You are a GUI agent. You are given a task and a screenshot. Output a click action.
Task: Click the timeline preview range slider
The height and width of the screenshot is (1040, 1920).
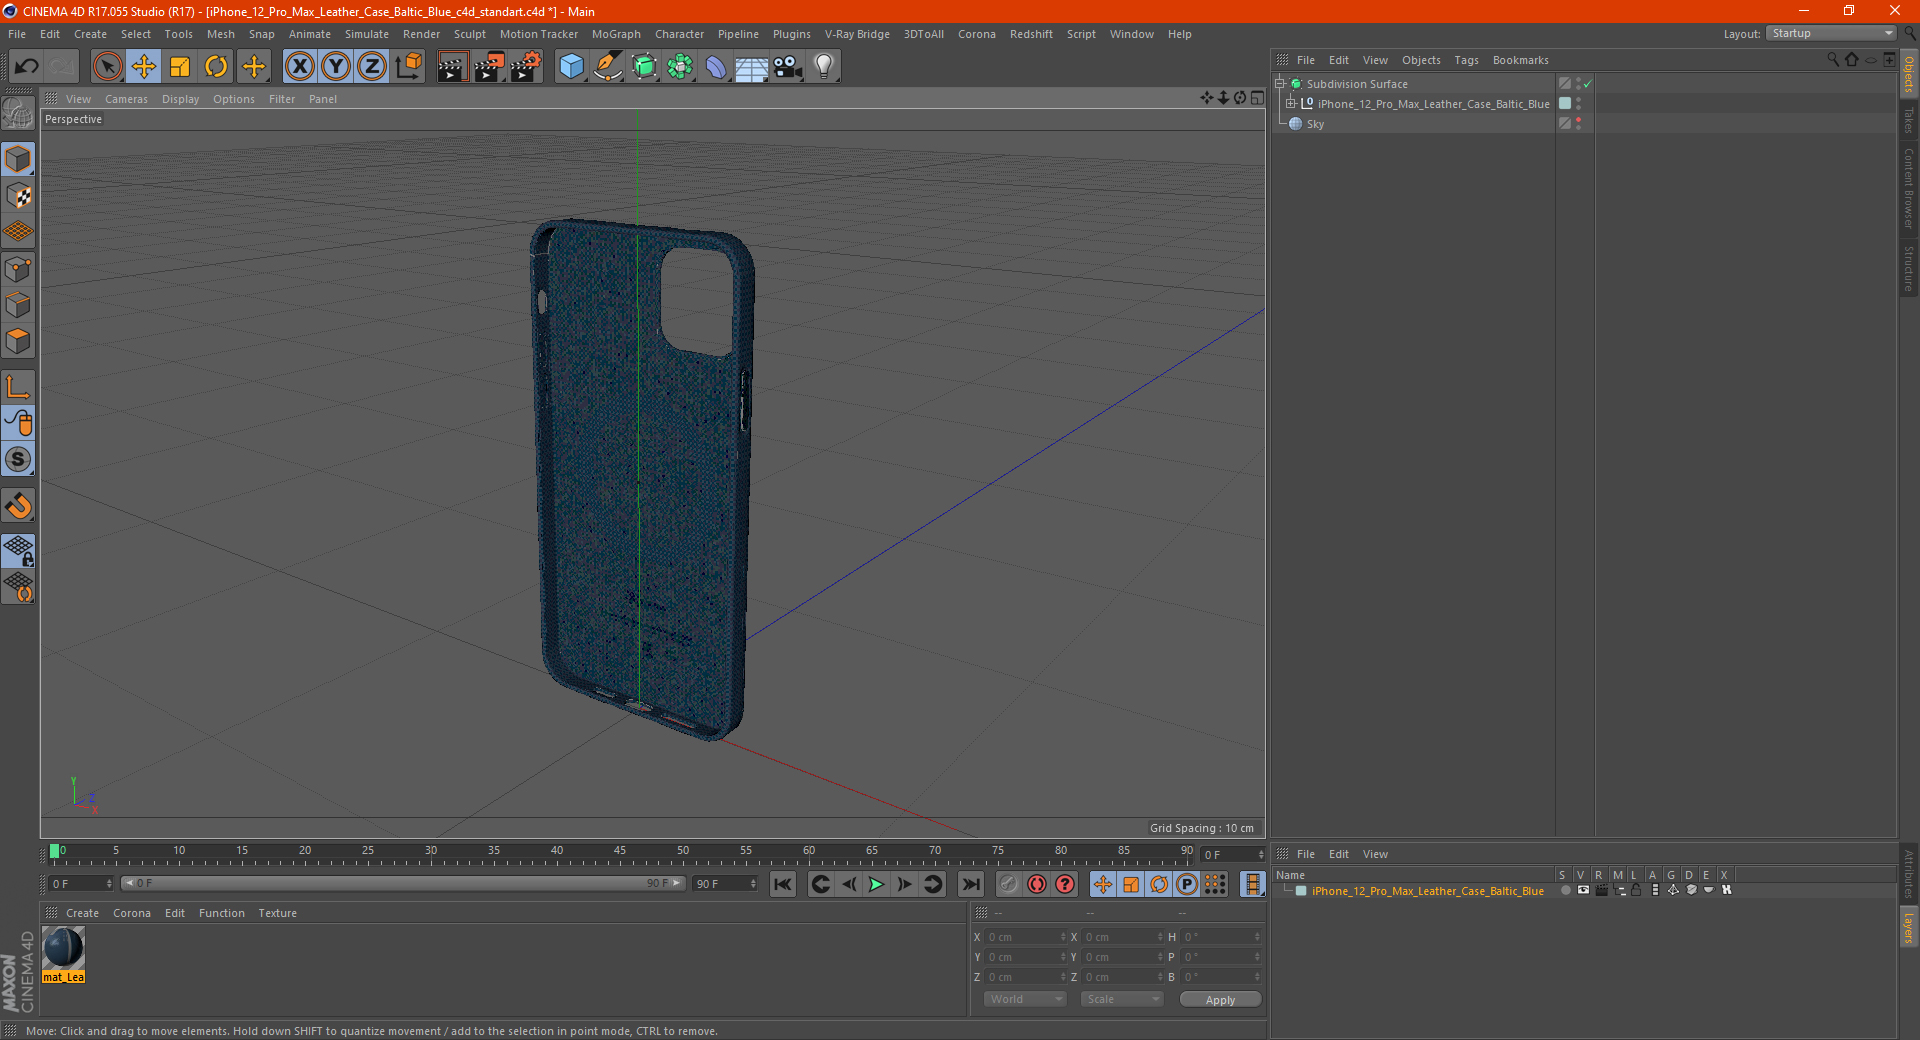[403, 883]
